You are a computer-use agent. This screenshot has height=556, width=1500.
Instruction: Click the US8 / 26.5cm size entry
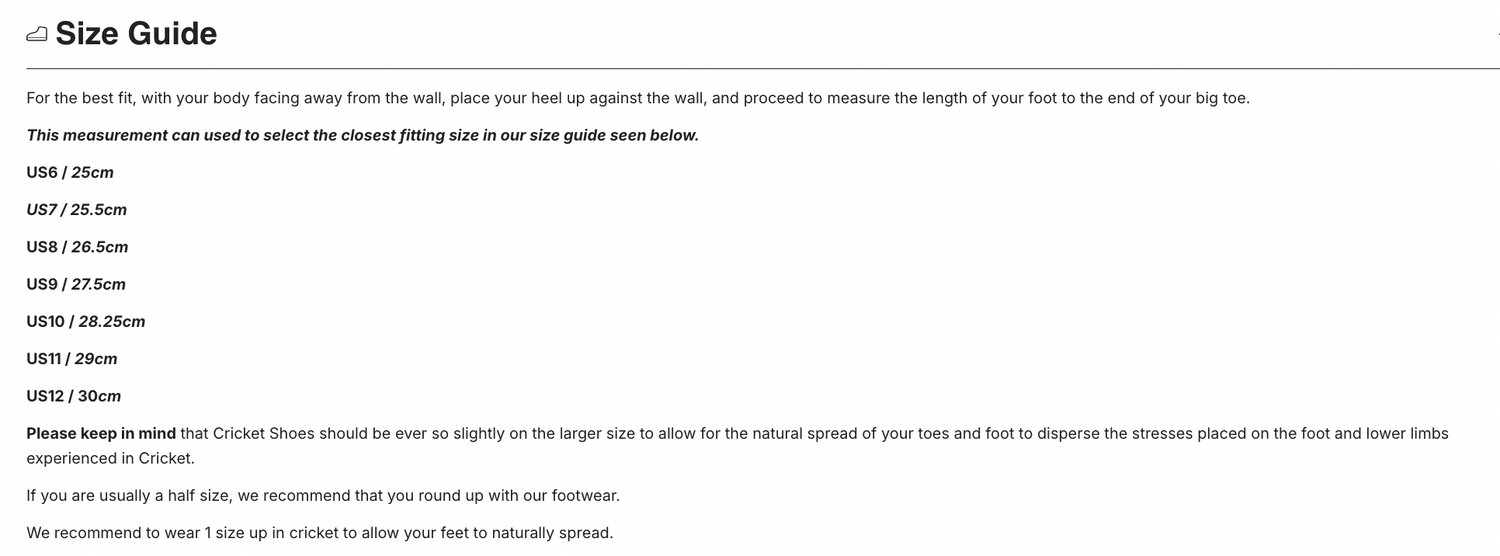coord(77,247)
